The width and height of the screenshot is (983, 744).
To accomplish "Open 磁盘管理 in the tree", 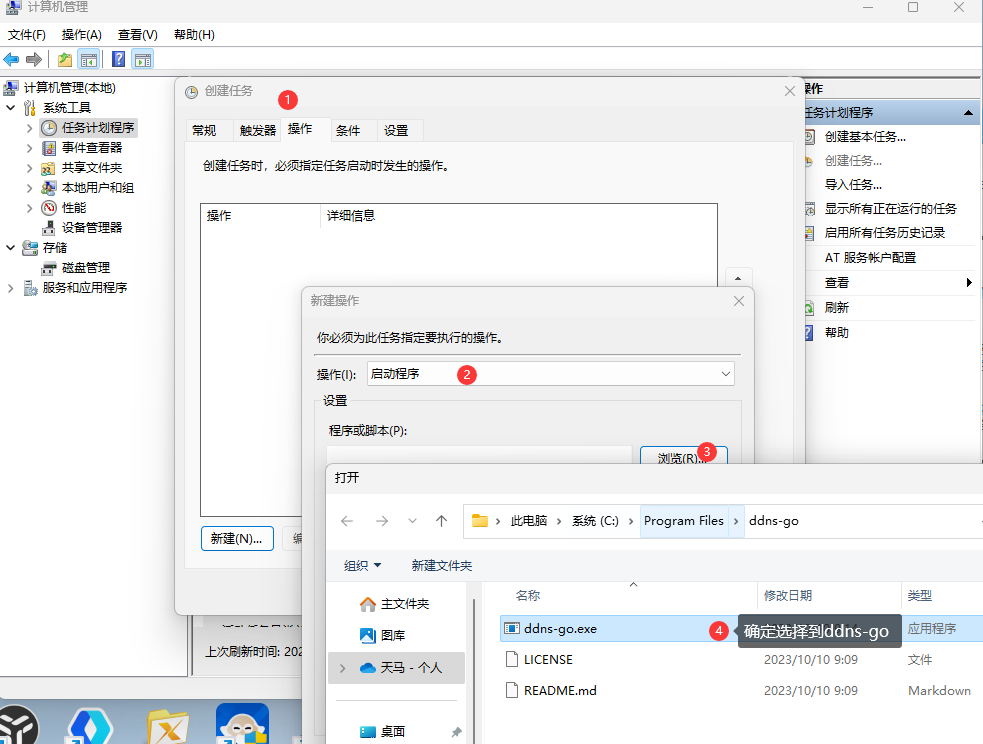I will 86,268.
